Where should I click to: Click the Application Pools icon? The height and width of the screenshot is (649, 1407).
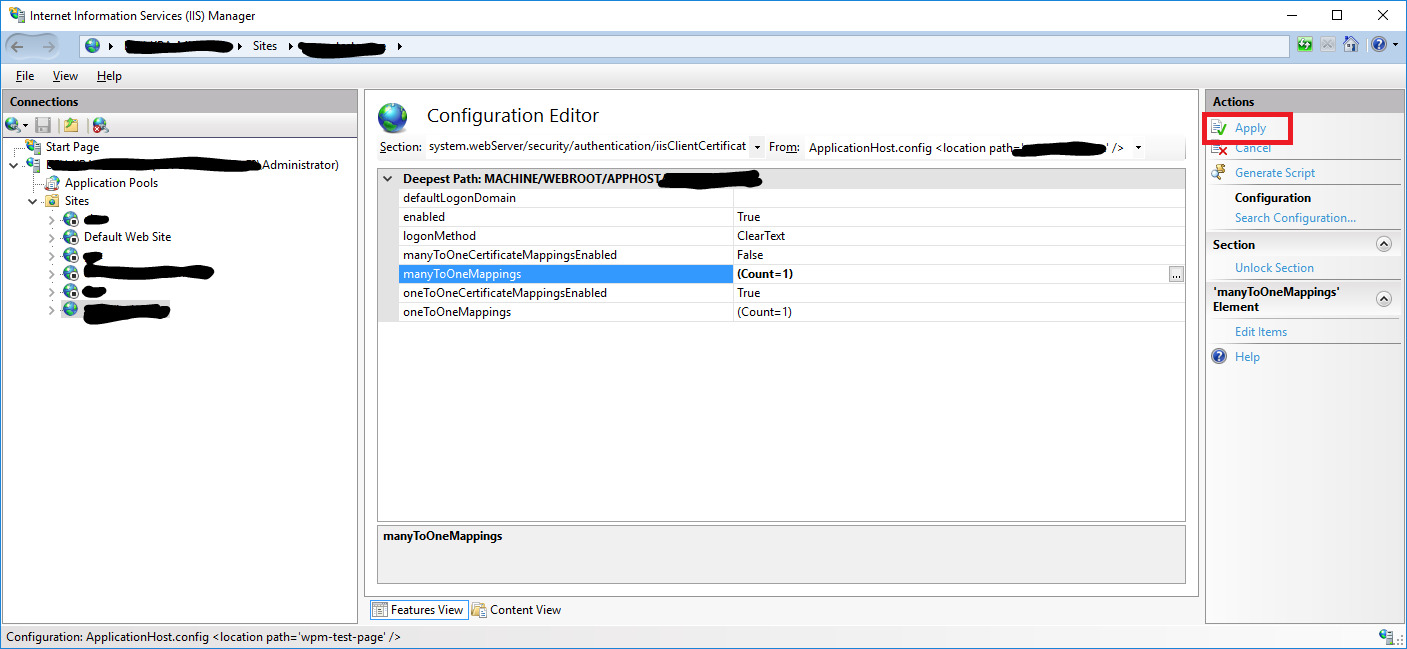point(53,183)
